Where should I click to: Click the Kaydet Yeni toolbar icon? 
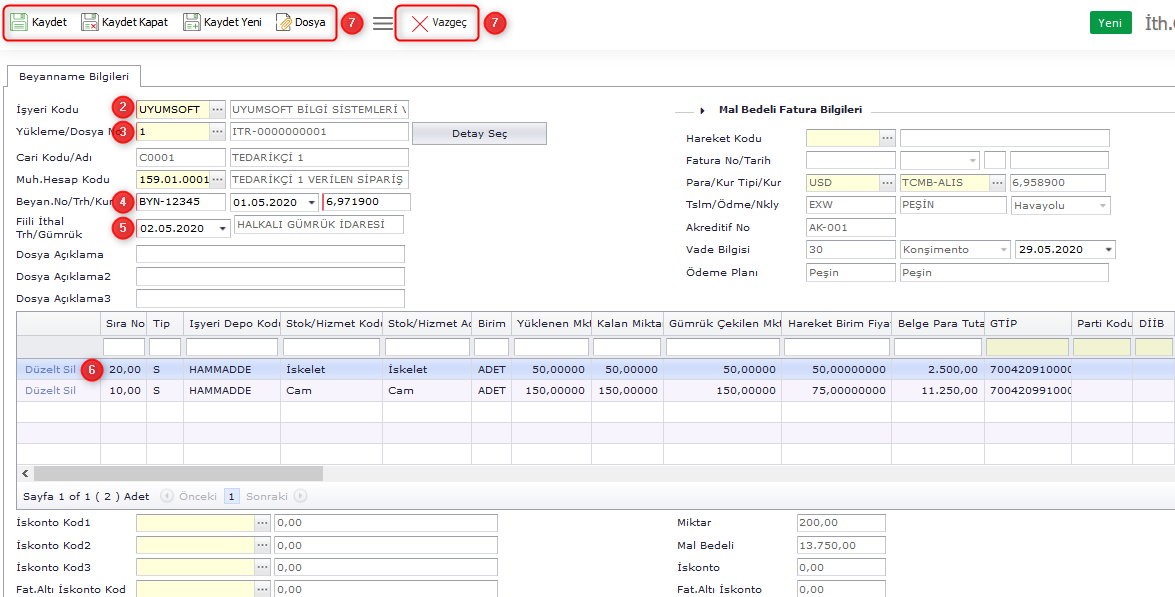[192, 22]
